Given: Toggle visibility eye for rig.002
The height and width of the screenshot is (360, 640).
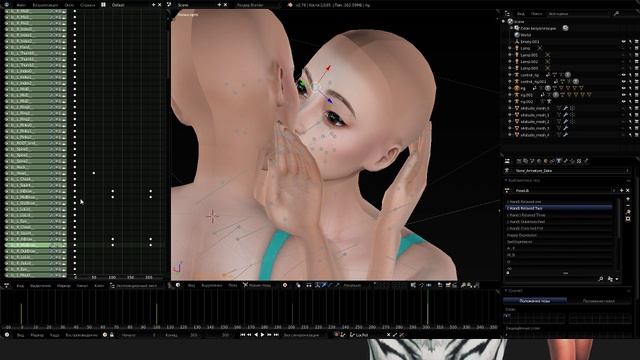Looking at the screenshot, I should (624, 102).
